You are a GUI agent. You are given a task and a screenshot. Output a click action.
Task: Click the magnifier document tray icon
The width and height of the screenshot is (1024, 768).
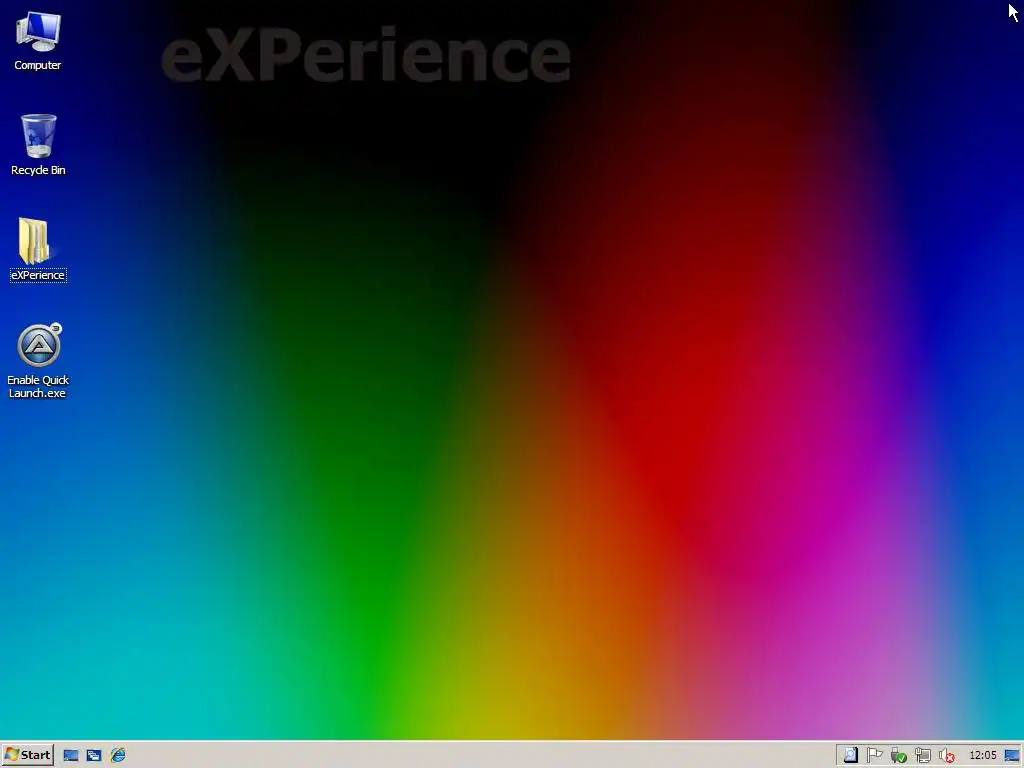point(850,756)
